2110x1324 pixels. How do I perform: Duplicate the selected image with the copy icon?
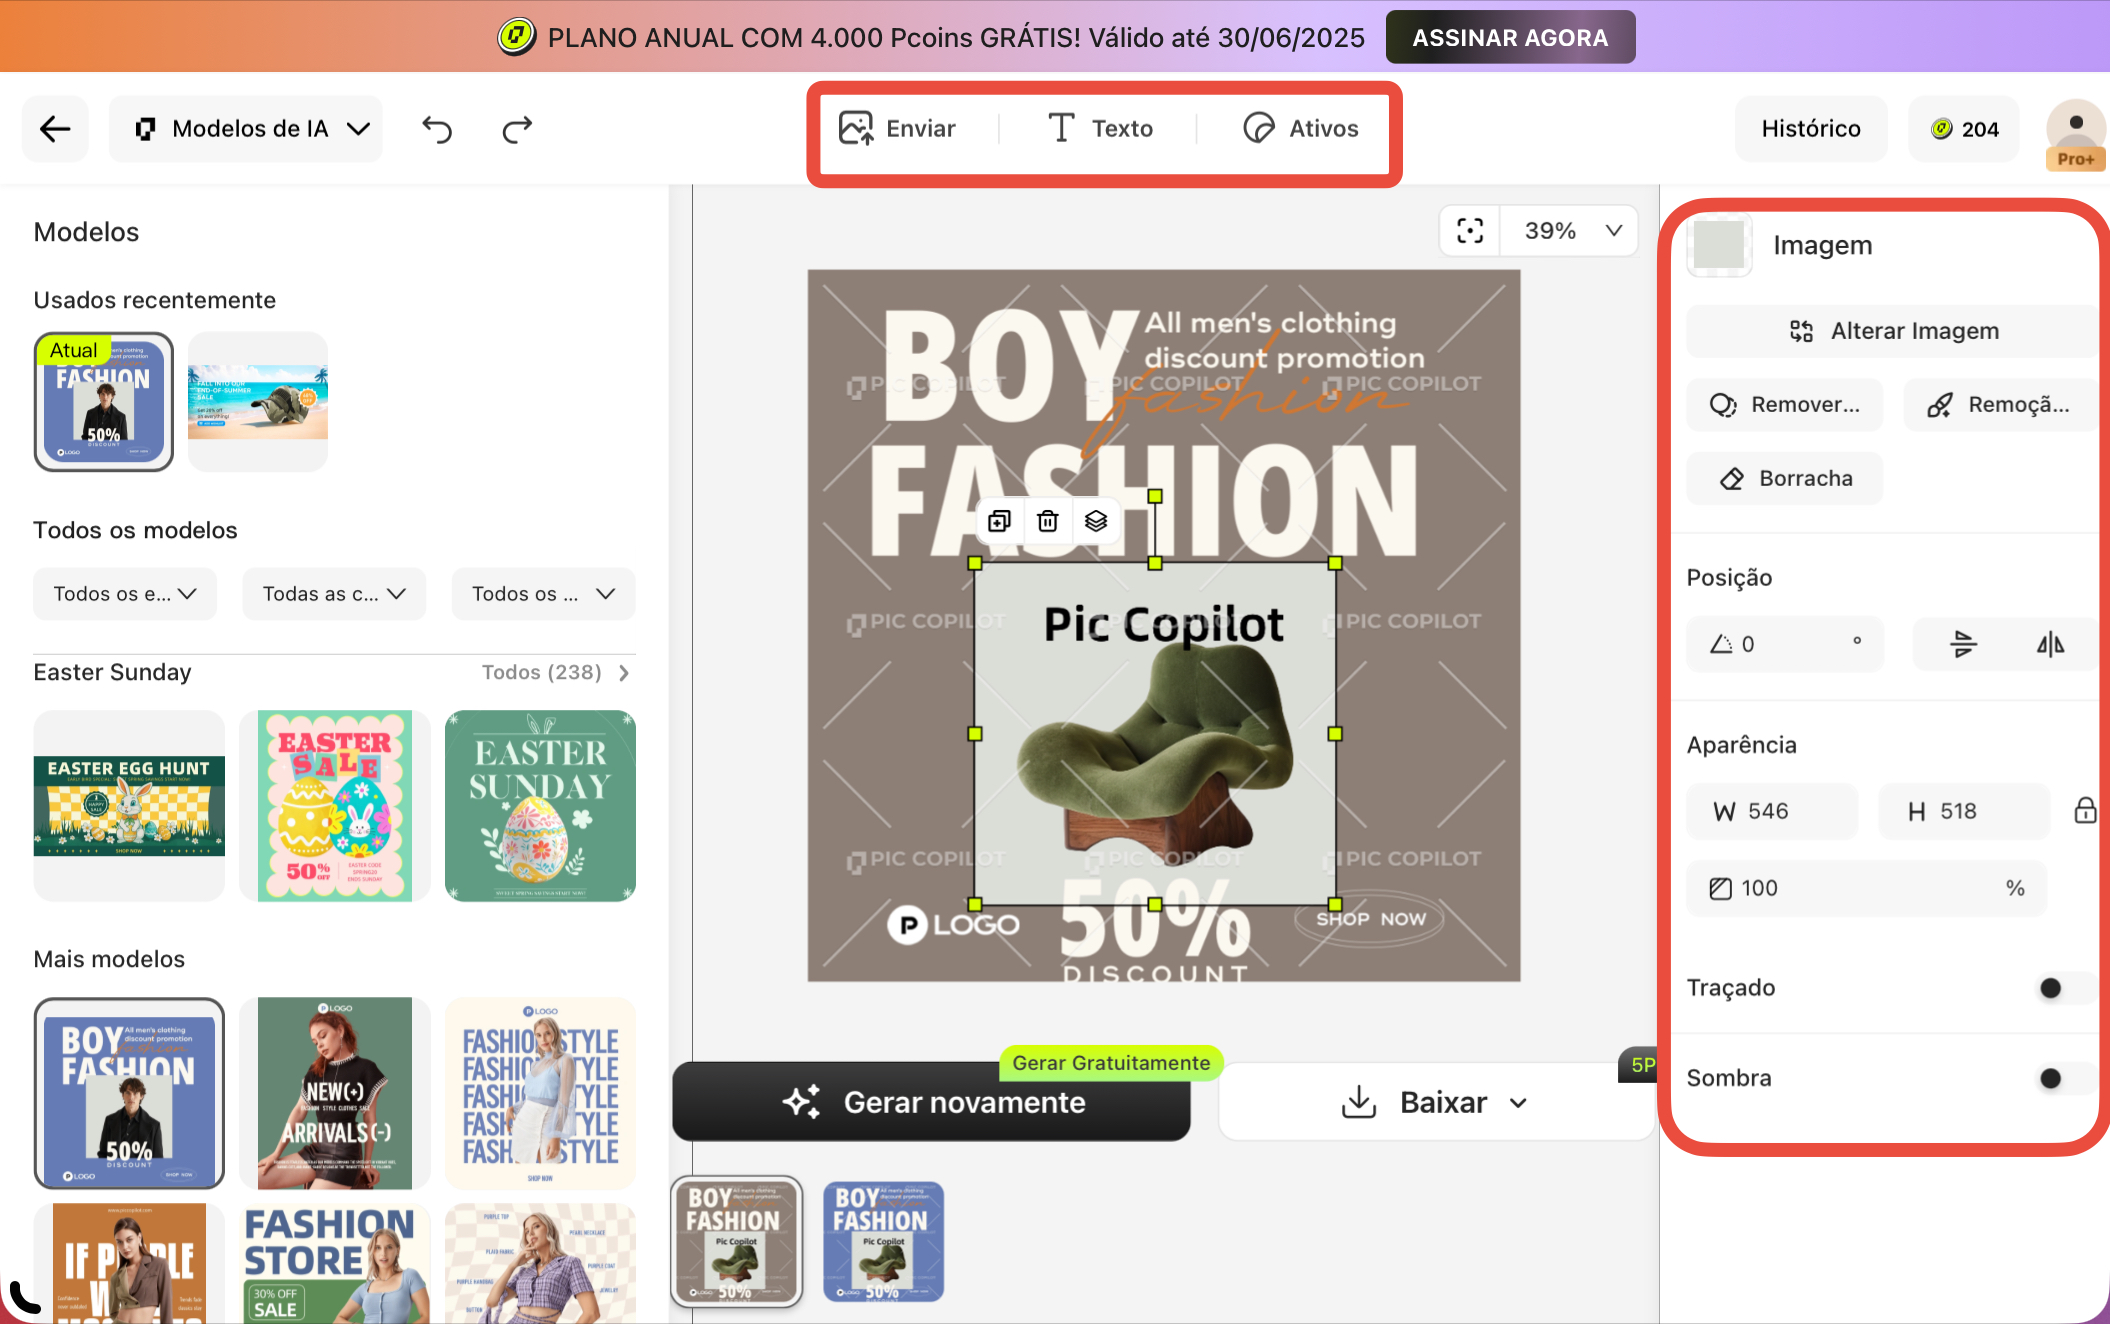999,521
